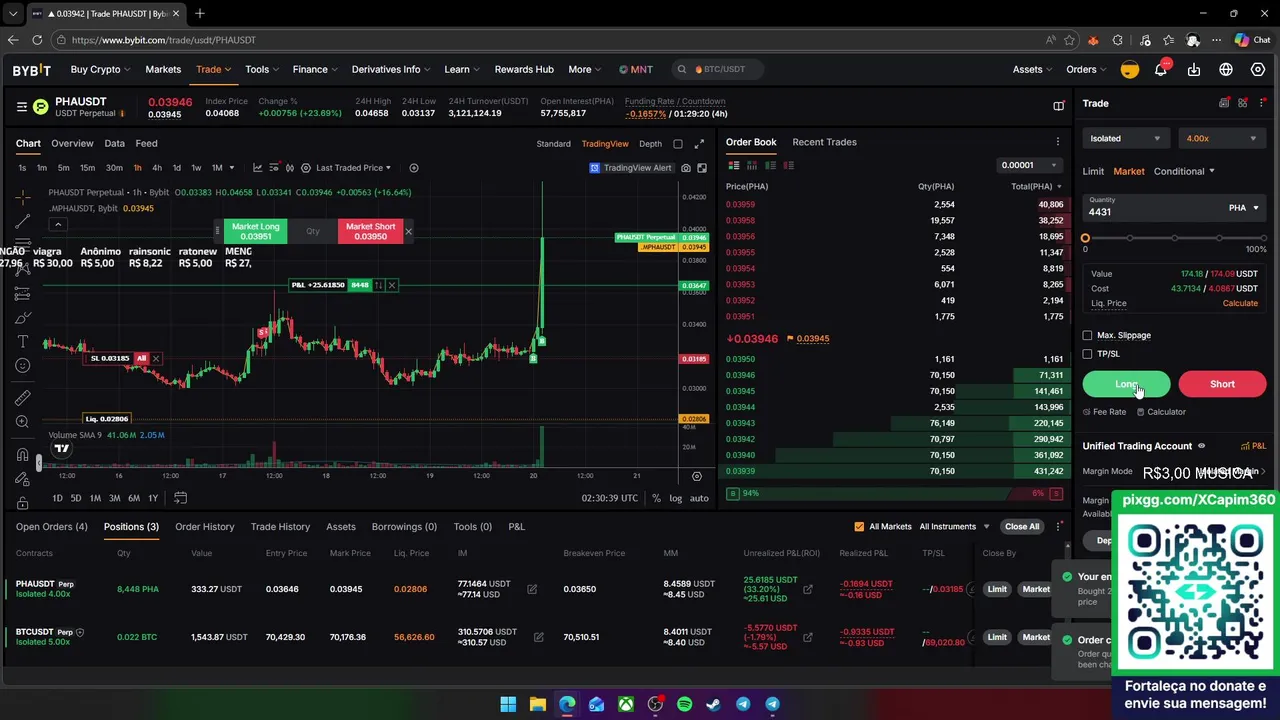Open the All Instruments filter dropdown
Screen dimensions: 1280x720
(954, 527)
